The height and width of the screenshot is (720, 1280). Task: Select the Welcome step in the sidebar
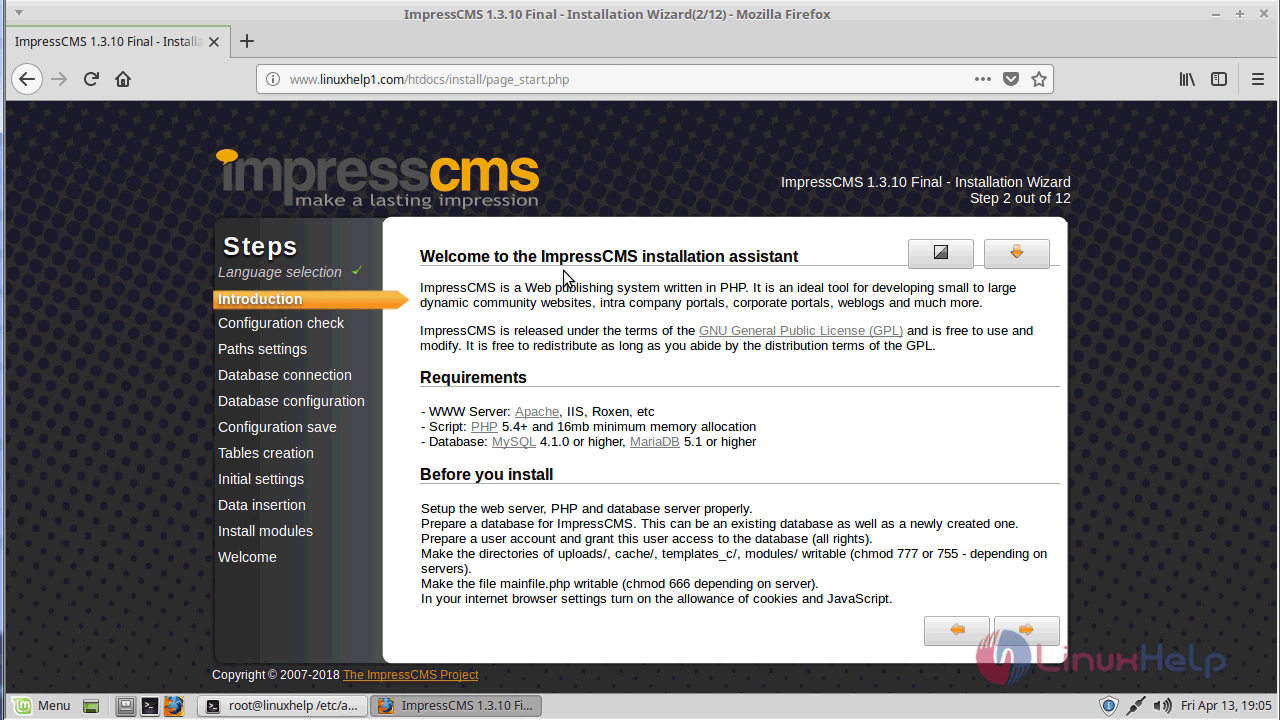[x=248, y=557]
